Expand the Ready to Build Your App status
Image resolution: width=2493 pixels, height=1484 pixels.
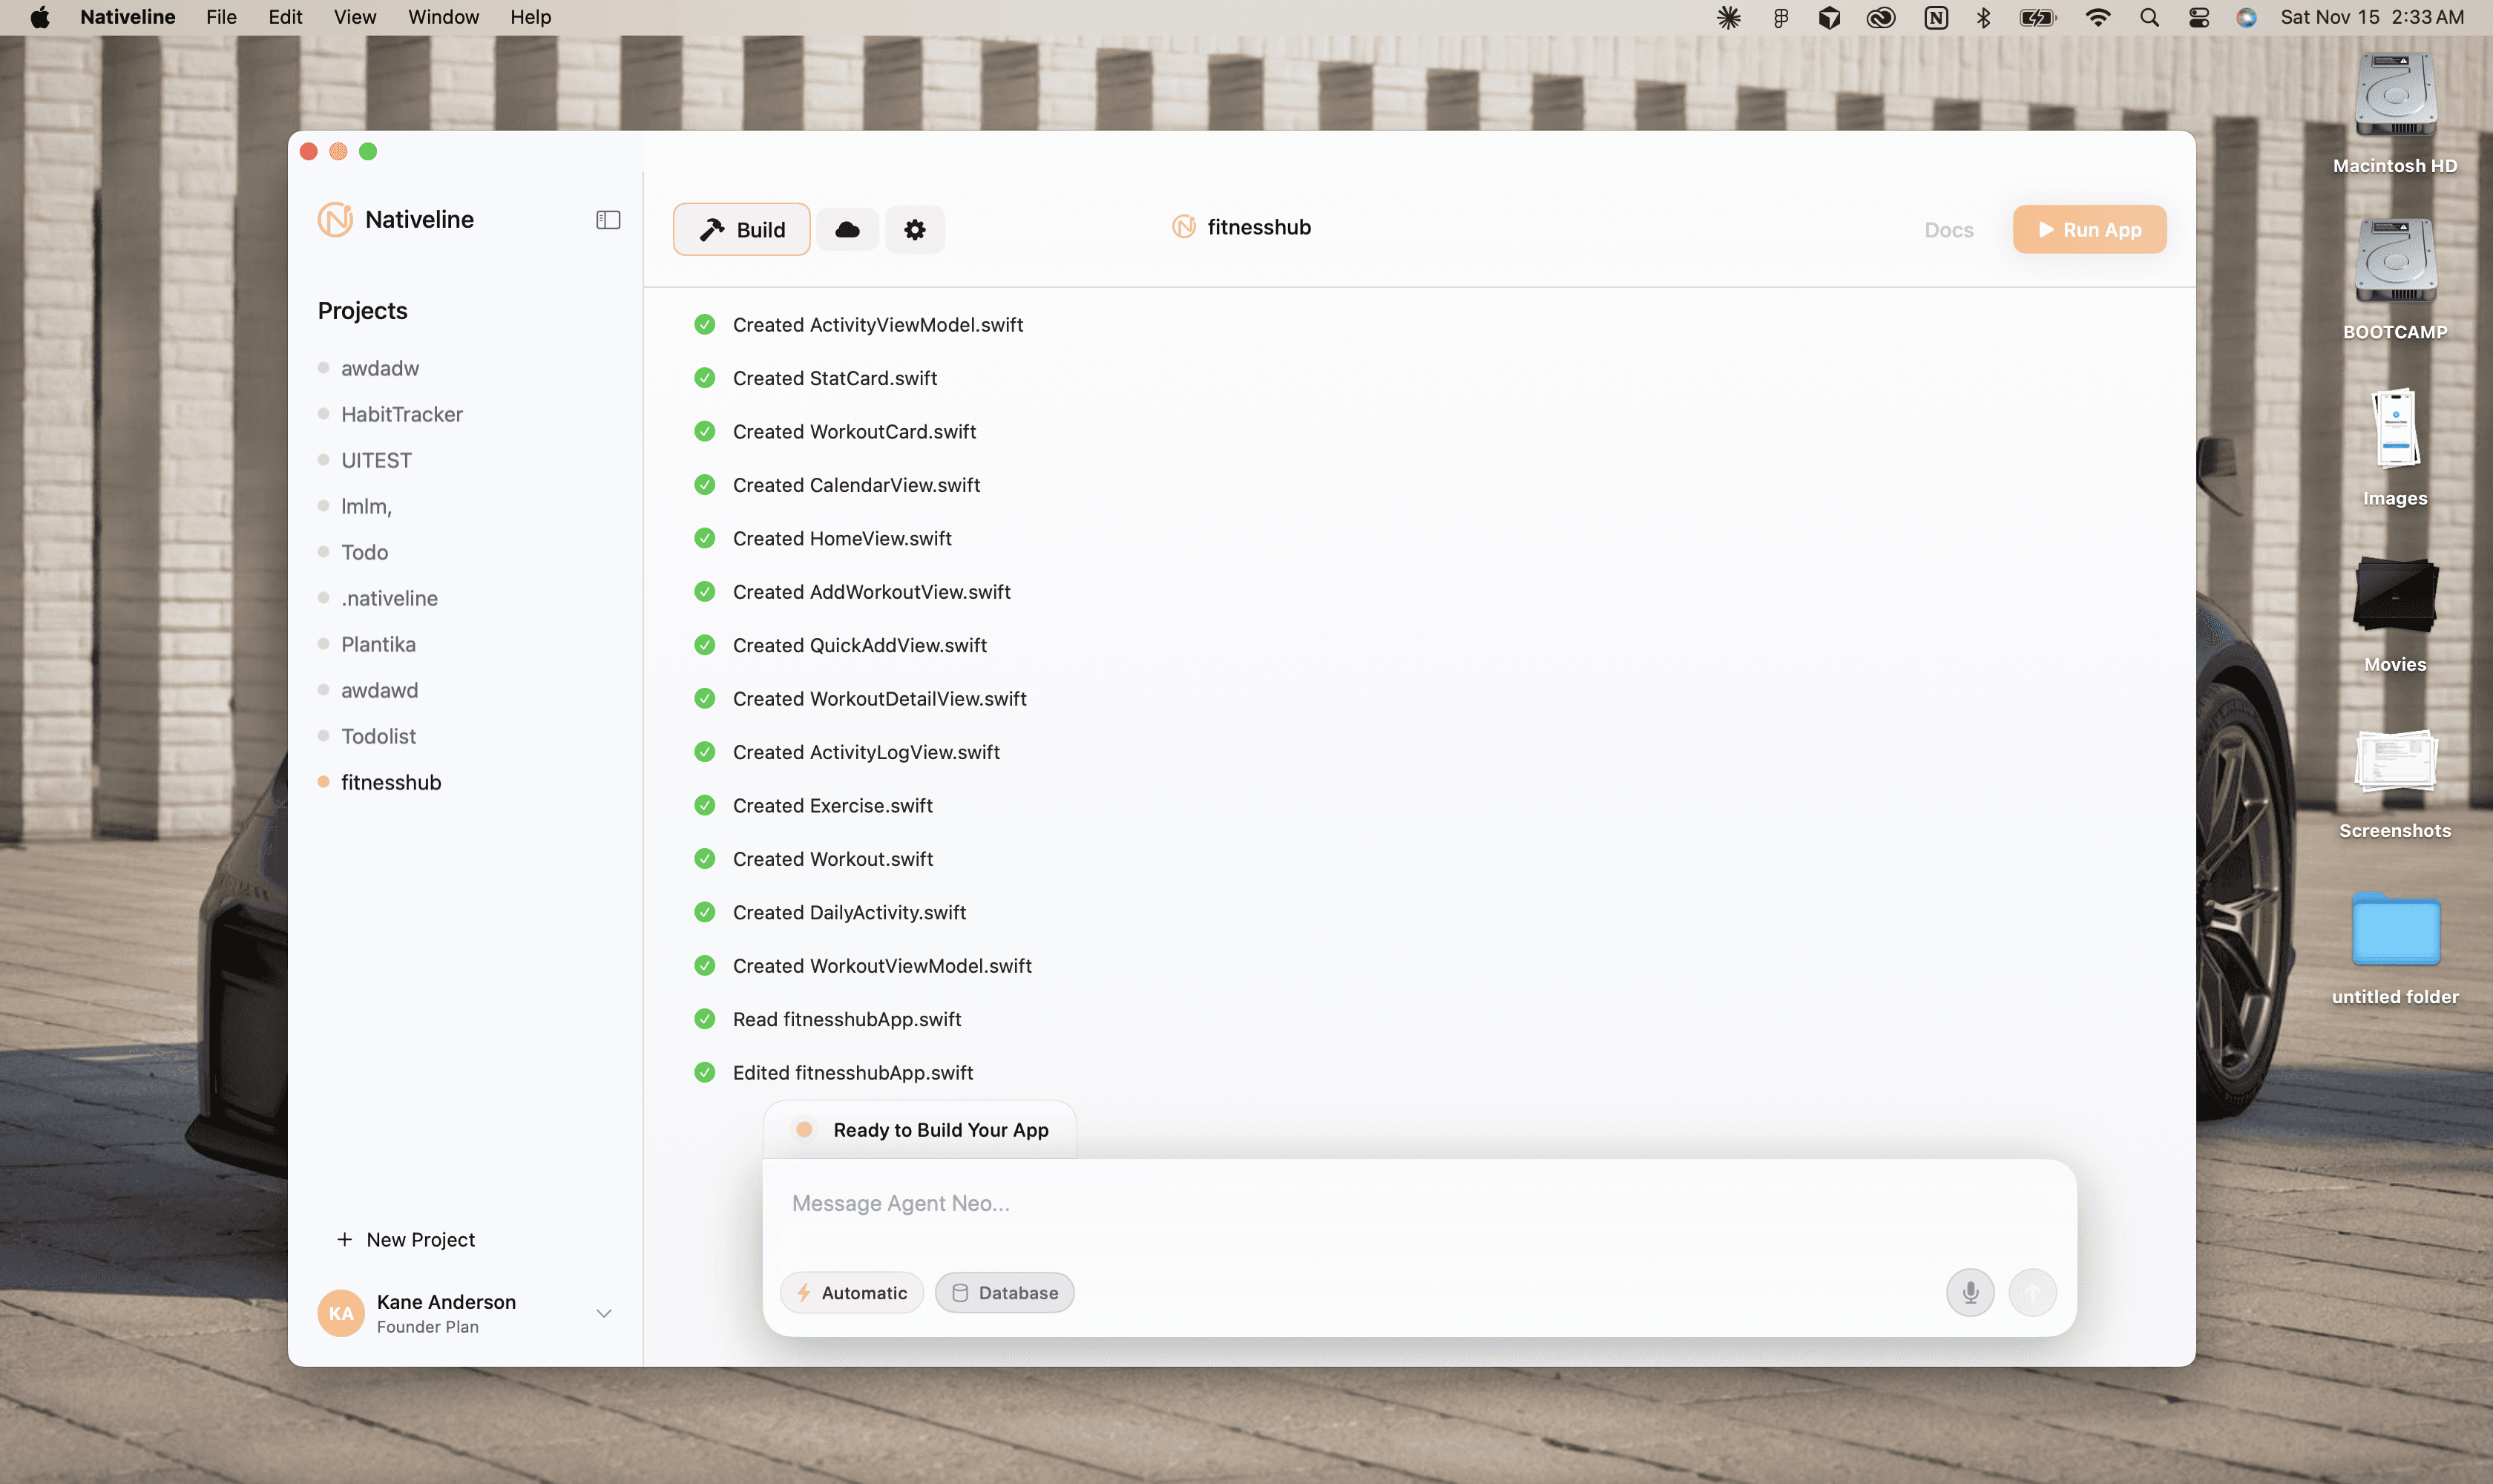(920, 1130)
